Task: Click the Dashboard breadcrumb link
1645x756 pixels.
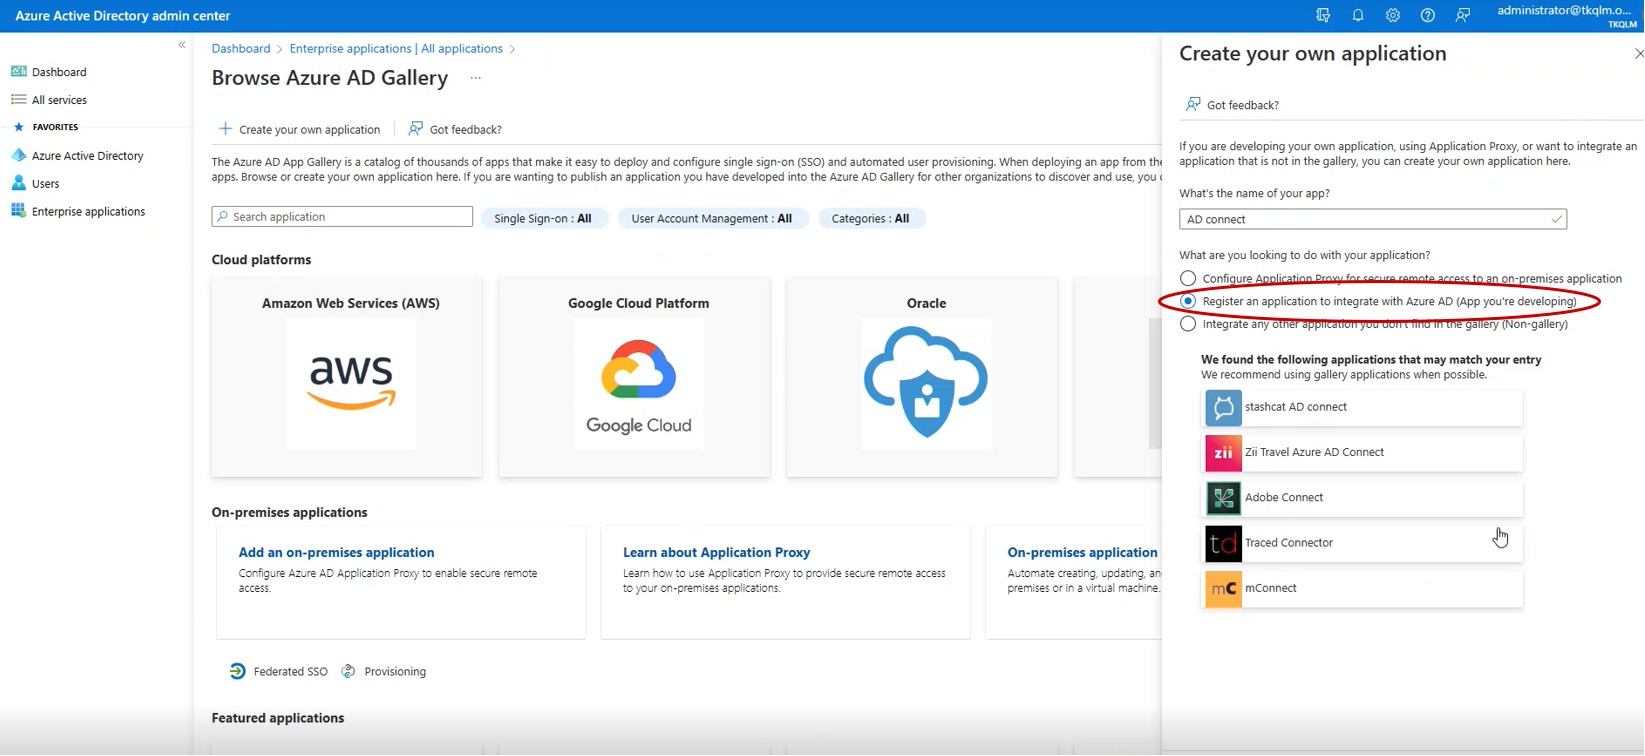Action: [241, 48]
